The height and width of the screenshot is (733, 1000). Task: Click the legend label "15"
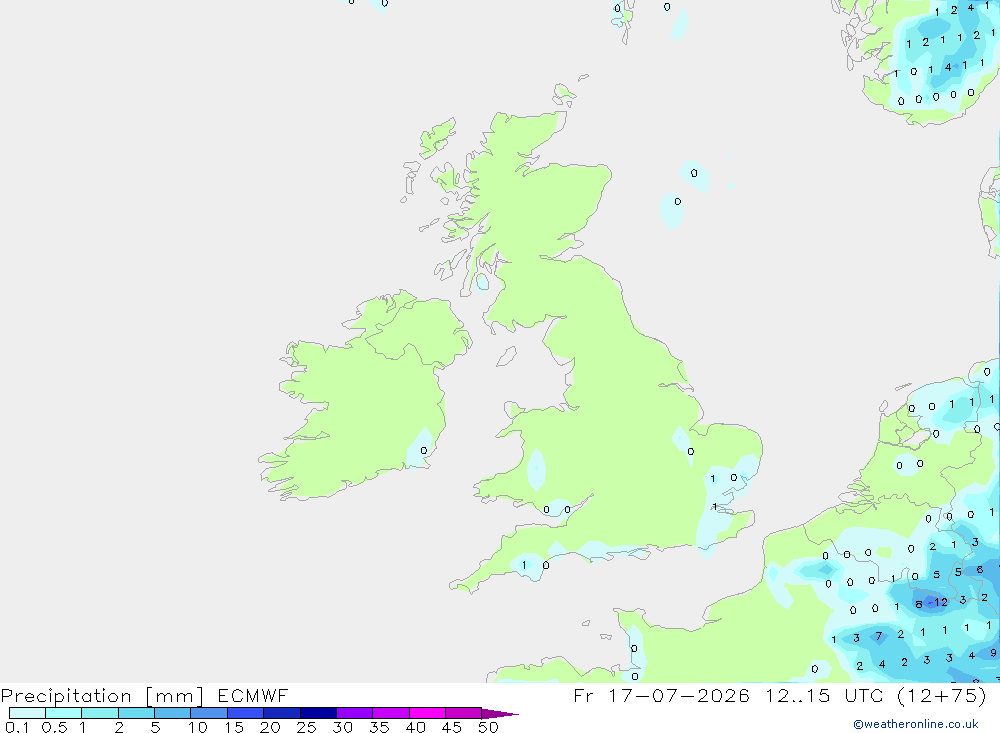[234, 727]
